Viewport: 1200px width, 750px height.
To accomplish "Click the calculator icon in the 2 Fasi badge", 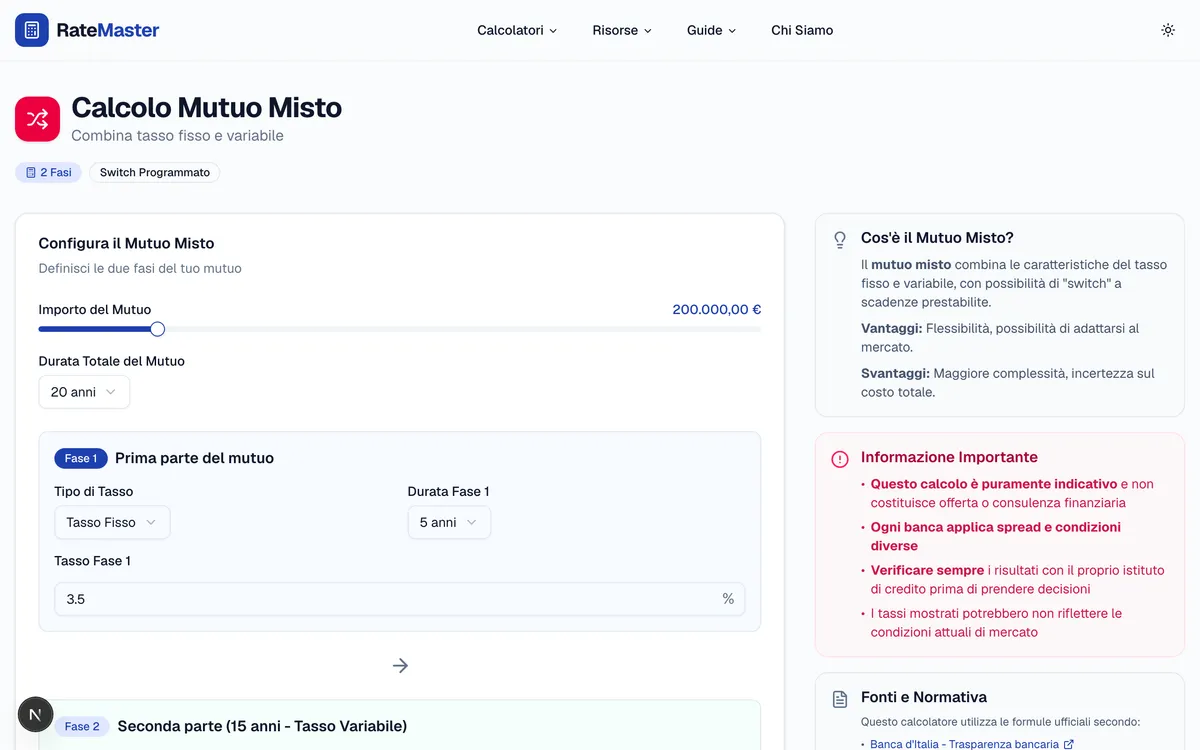I will tap(31, 173).
